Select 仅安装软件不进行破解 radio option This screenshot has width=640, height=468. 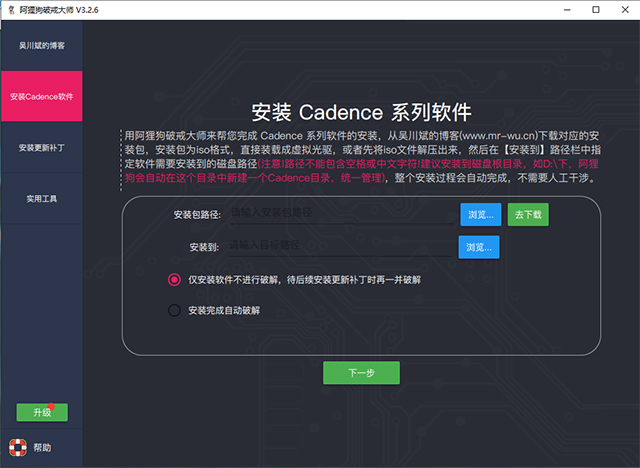[x=174, y=280]
